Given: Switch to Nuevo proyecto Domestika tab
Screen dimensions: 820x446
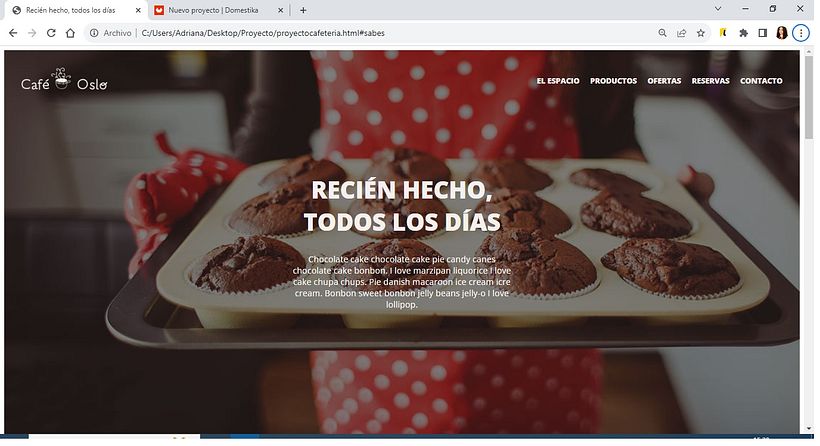Looking at the screenshot, I should 214,10.
